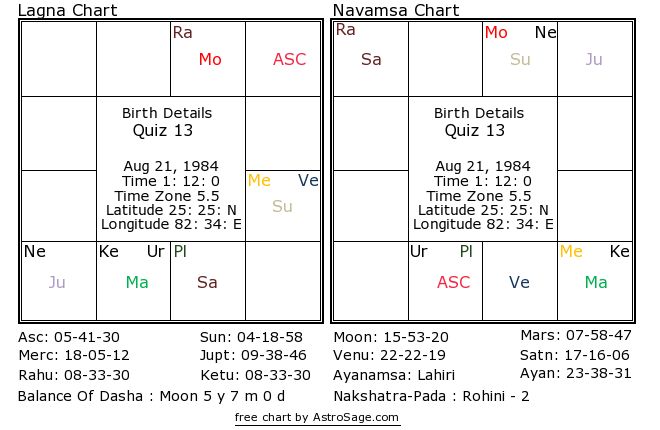
Task: Click ASC in the Navamsa chart
Action: [x=453, y=283]
